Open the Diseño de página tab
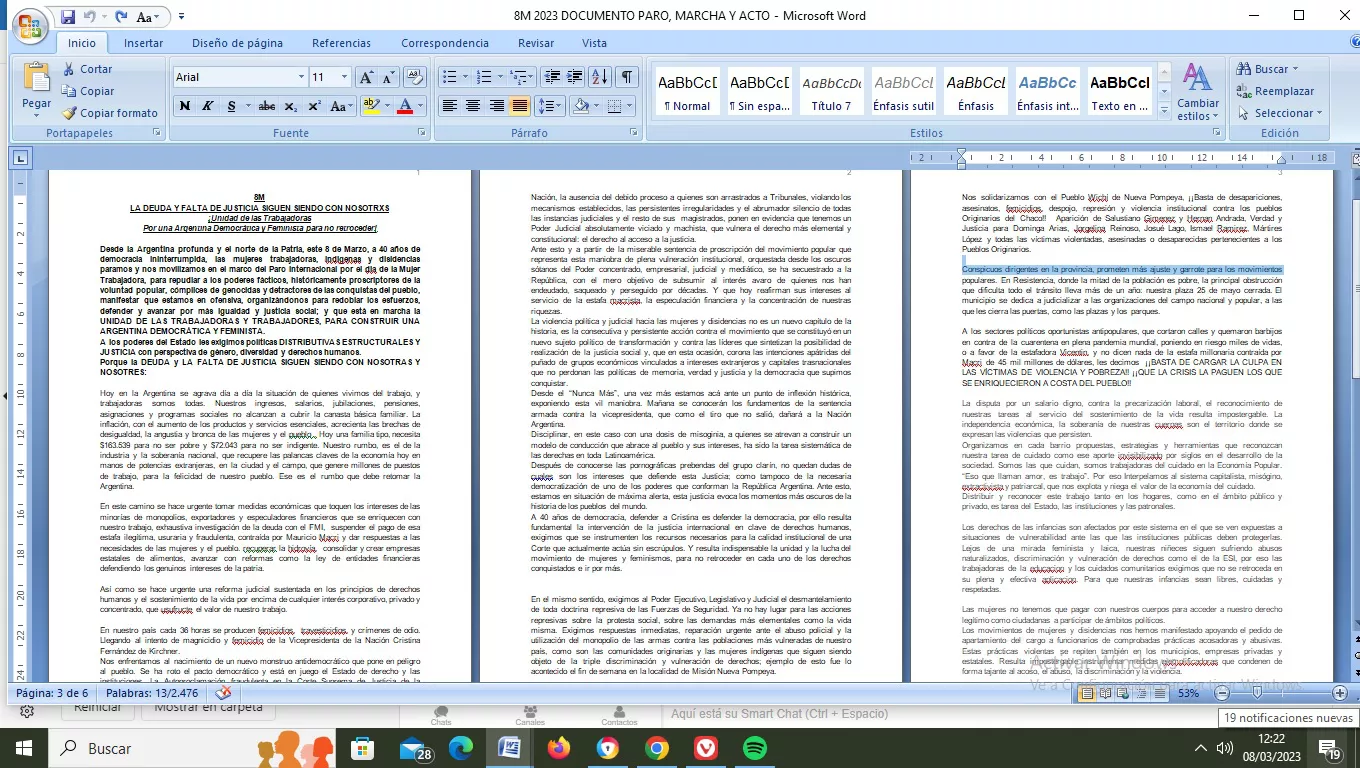The height and width of the screenshot is (768, 1360). pos(237,43)
